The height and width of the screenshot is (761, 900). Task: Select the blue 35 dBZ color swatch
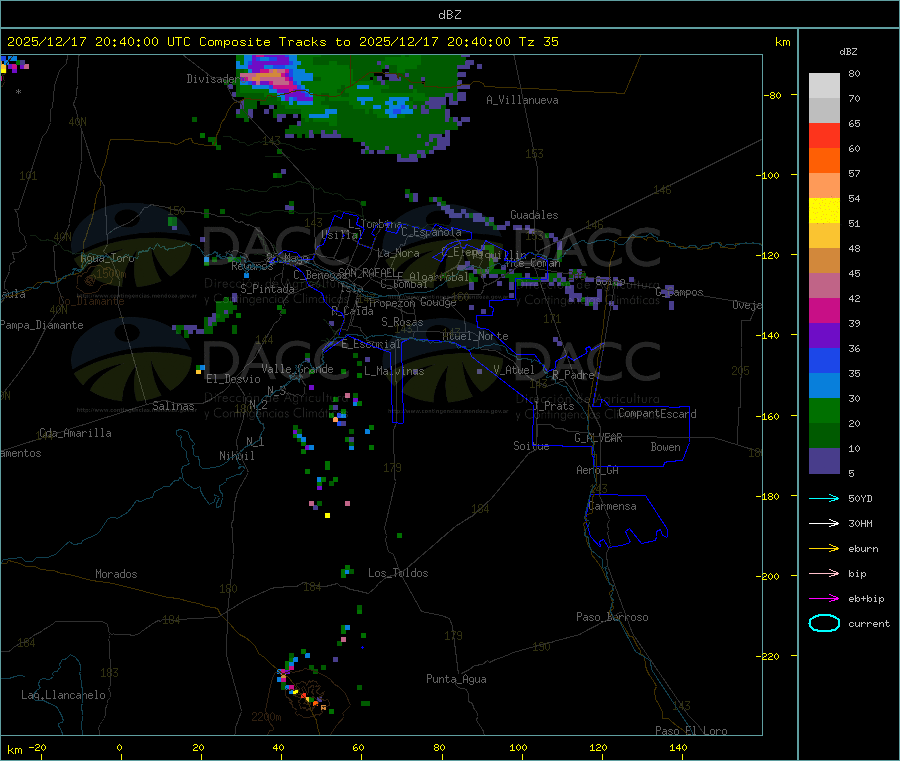tap(824, 360)
